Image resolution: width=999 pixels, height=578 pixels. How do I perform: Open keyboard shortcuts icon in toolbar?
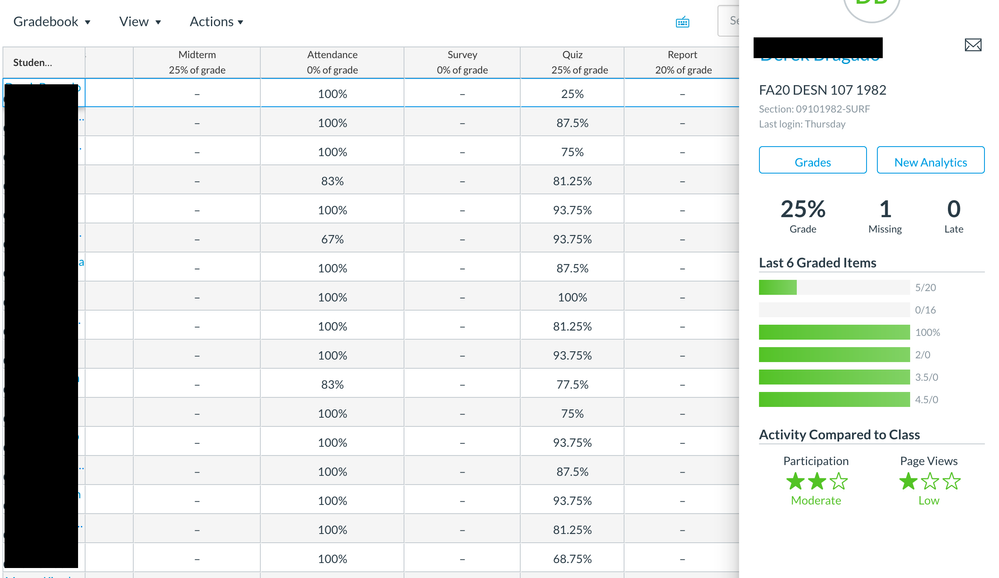click(x=682, y=22)
